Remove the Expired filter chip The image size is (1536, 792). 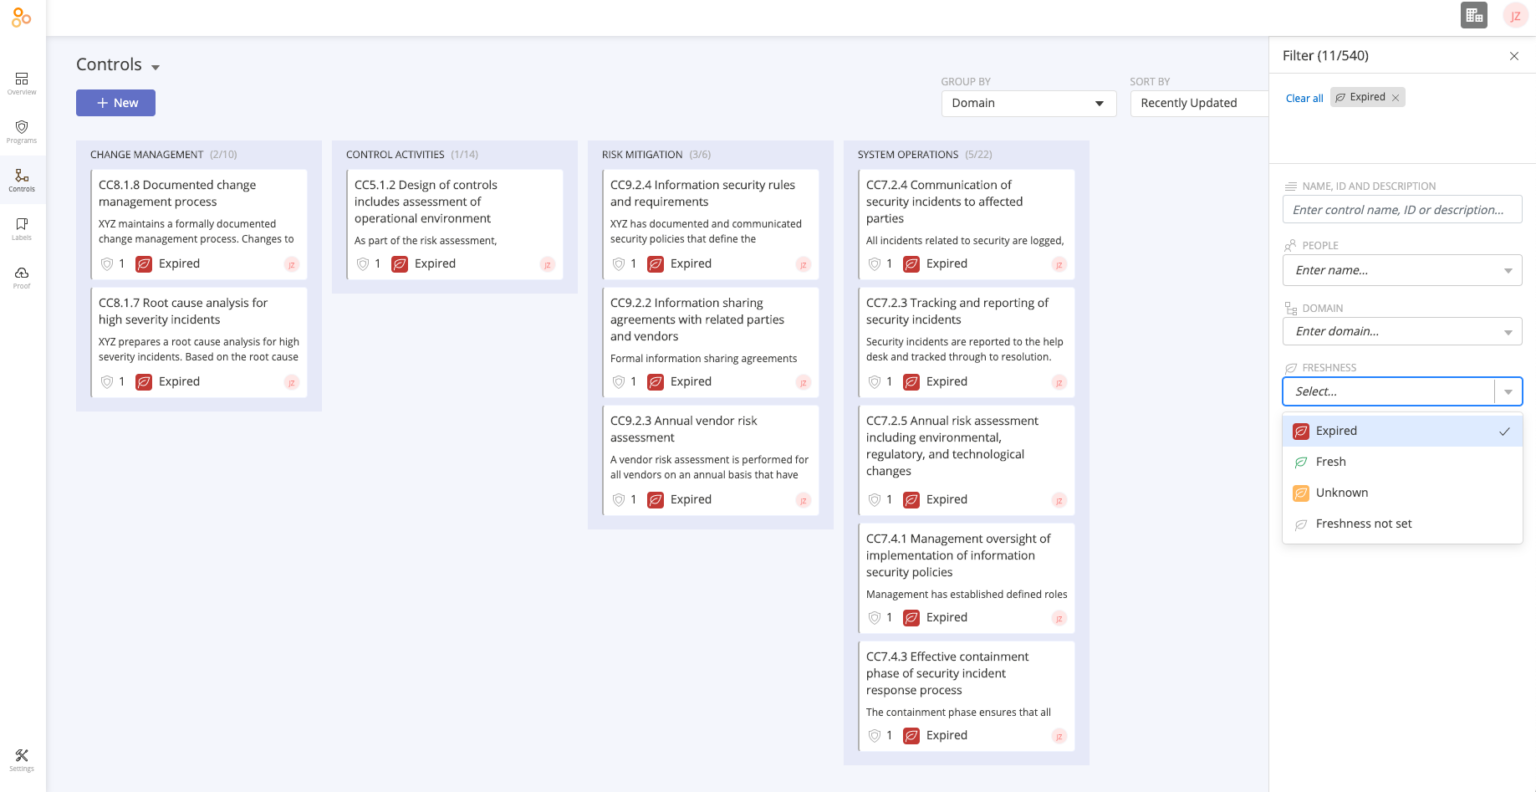click(x=1396, y=97)
